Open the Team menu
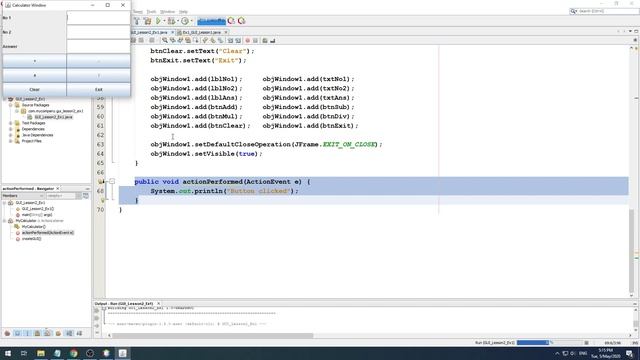This screenshot has height=360, width=640. 138,12
